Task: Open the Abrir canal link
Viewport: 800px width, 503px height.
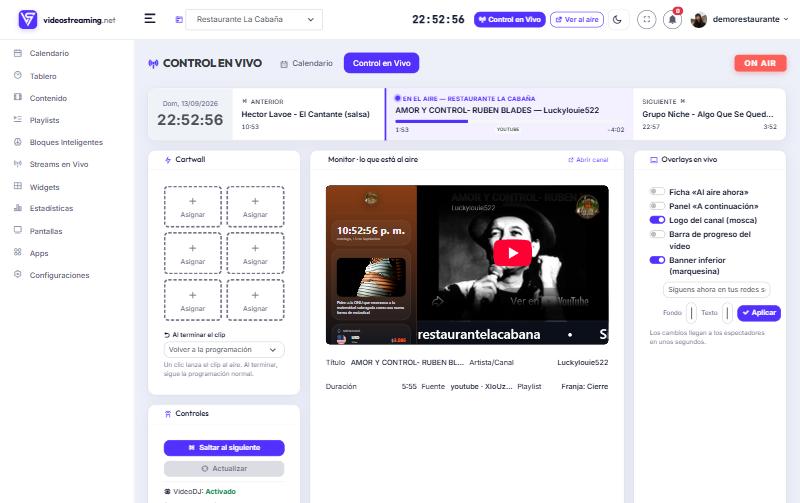Action: pyautogui.click(x=588, y=160)
